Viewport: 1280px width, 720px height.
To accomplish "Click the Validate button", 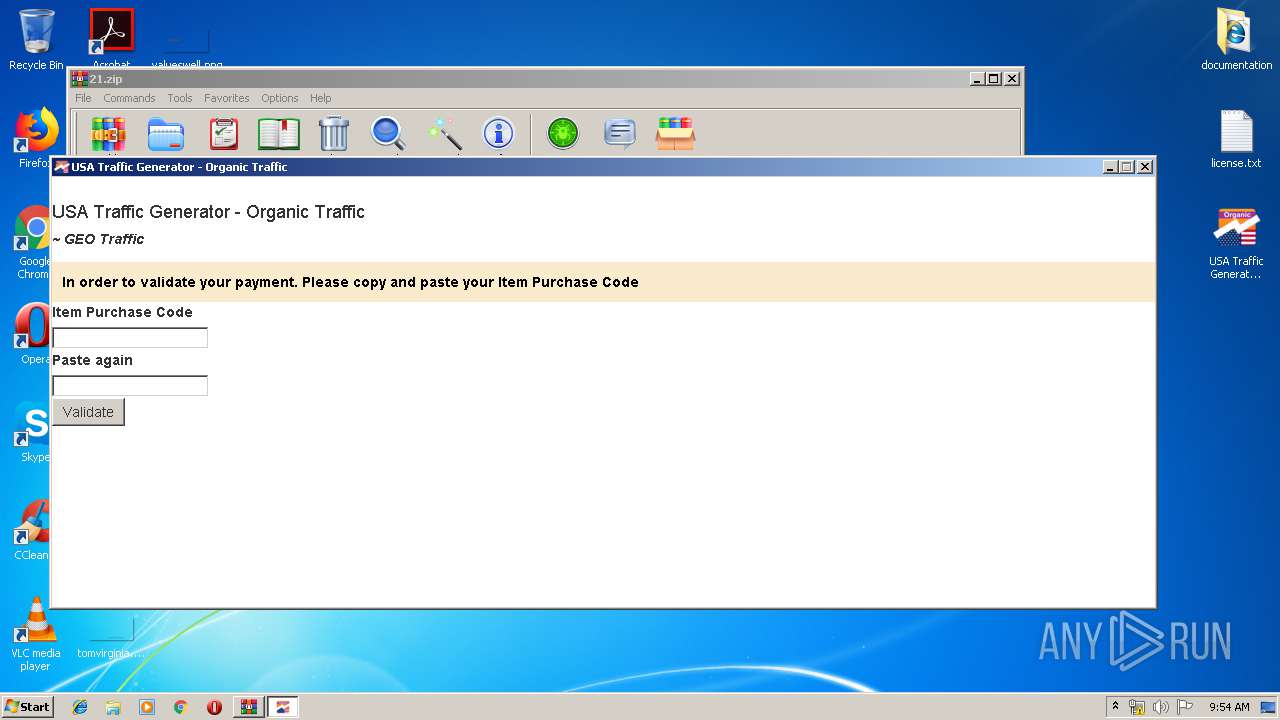I will point(88,412).
